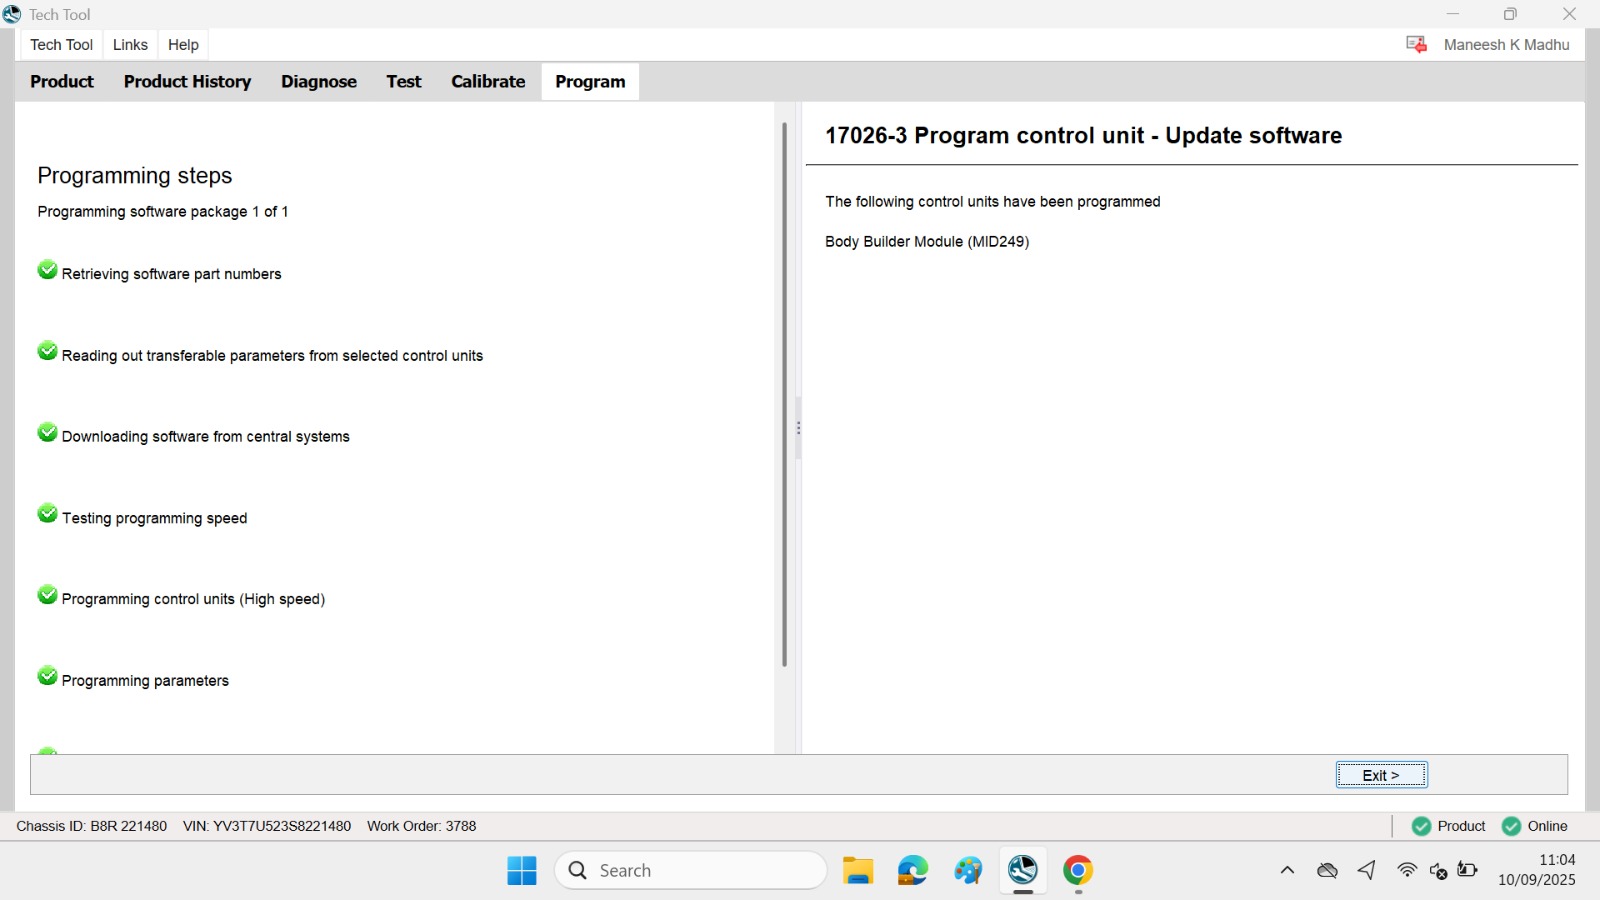Click the Exit > button

[x=1381, y=775]
